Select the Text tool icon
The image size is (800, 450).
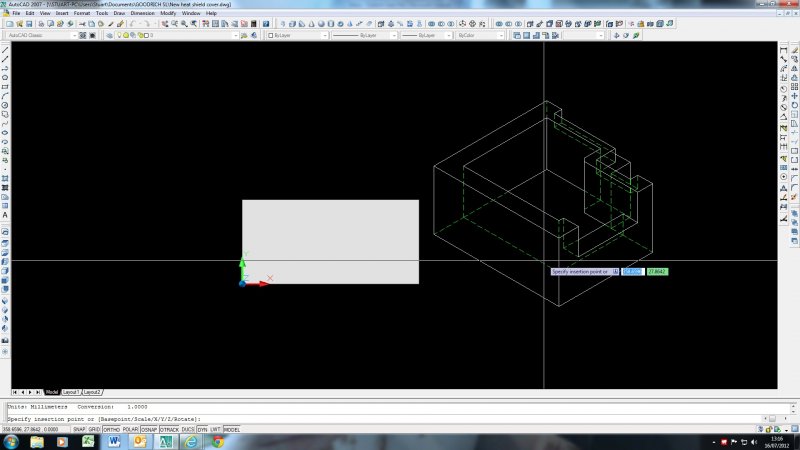pos(6,215)
